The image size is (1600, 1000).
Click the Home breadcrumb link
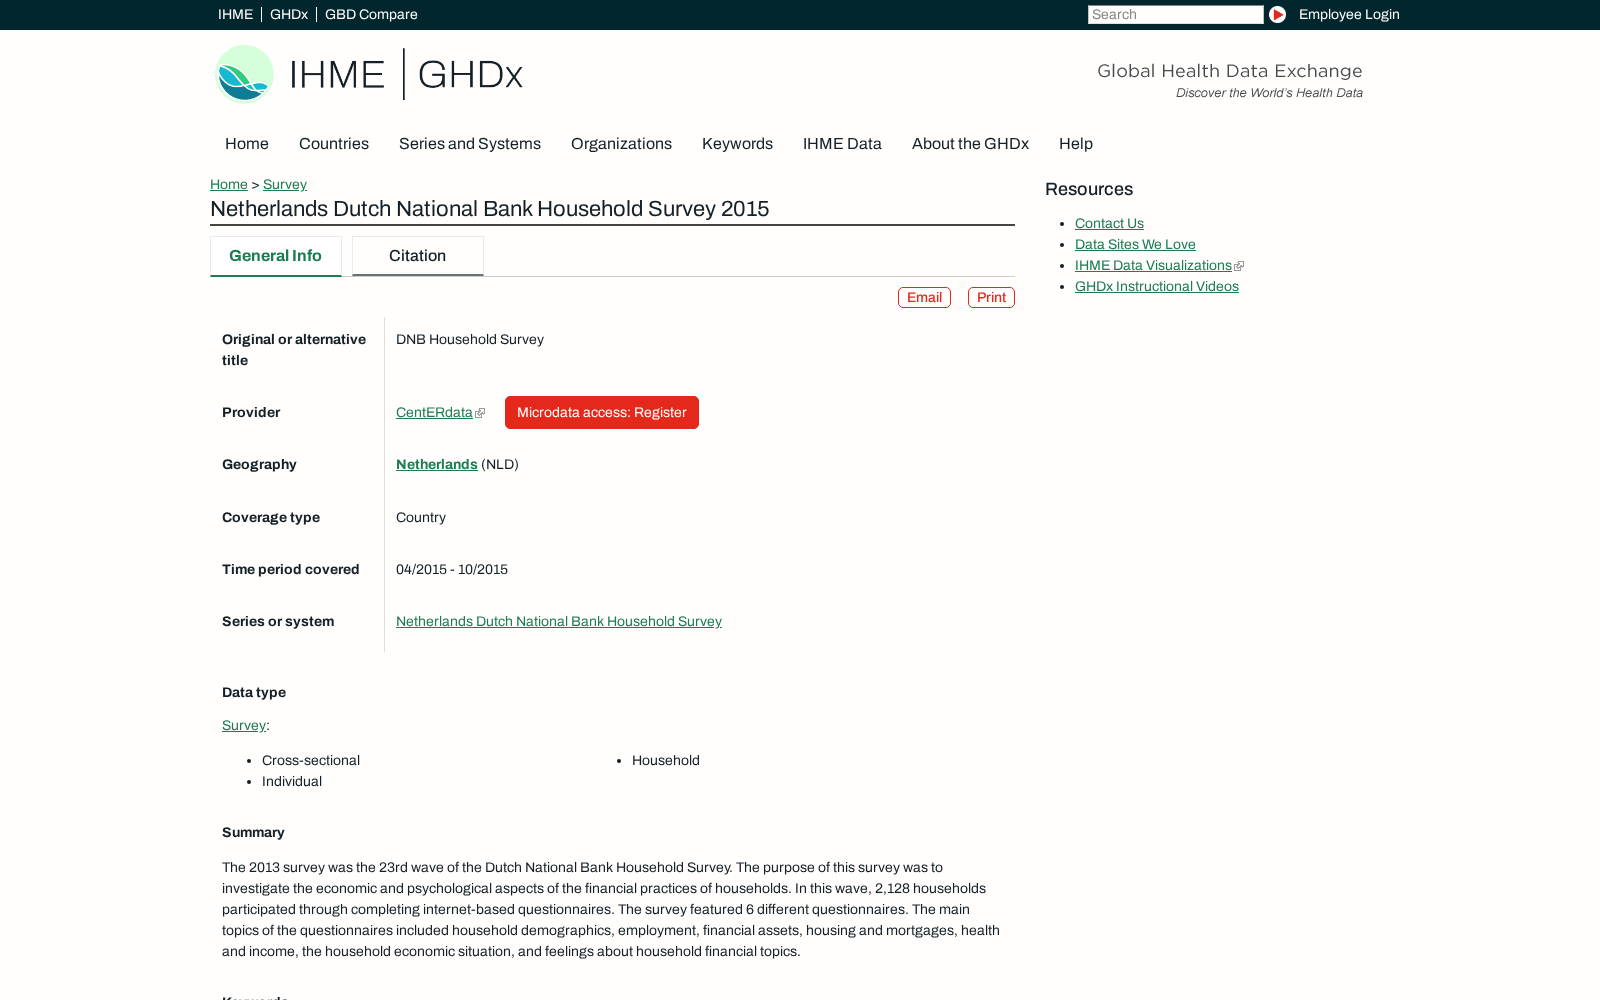click(229, 185)
